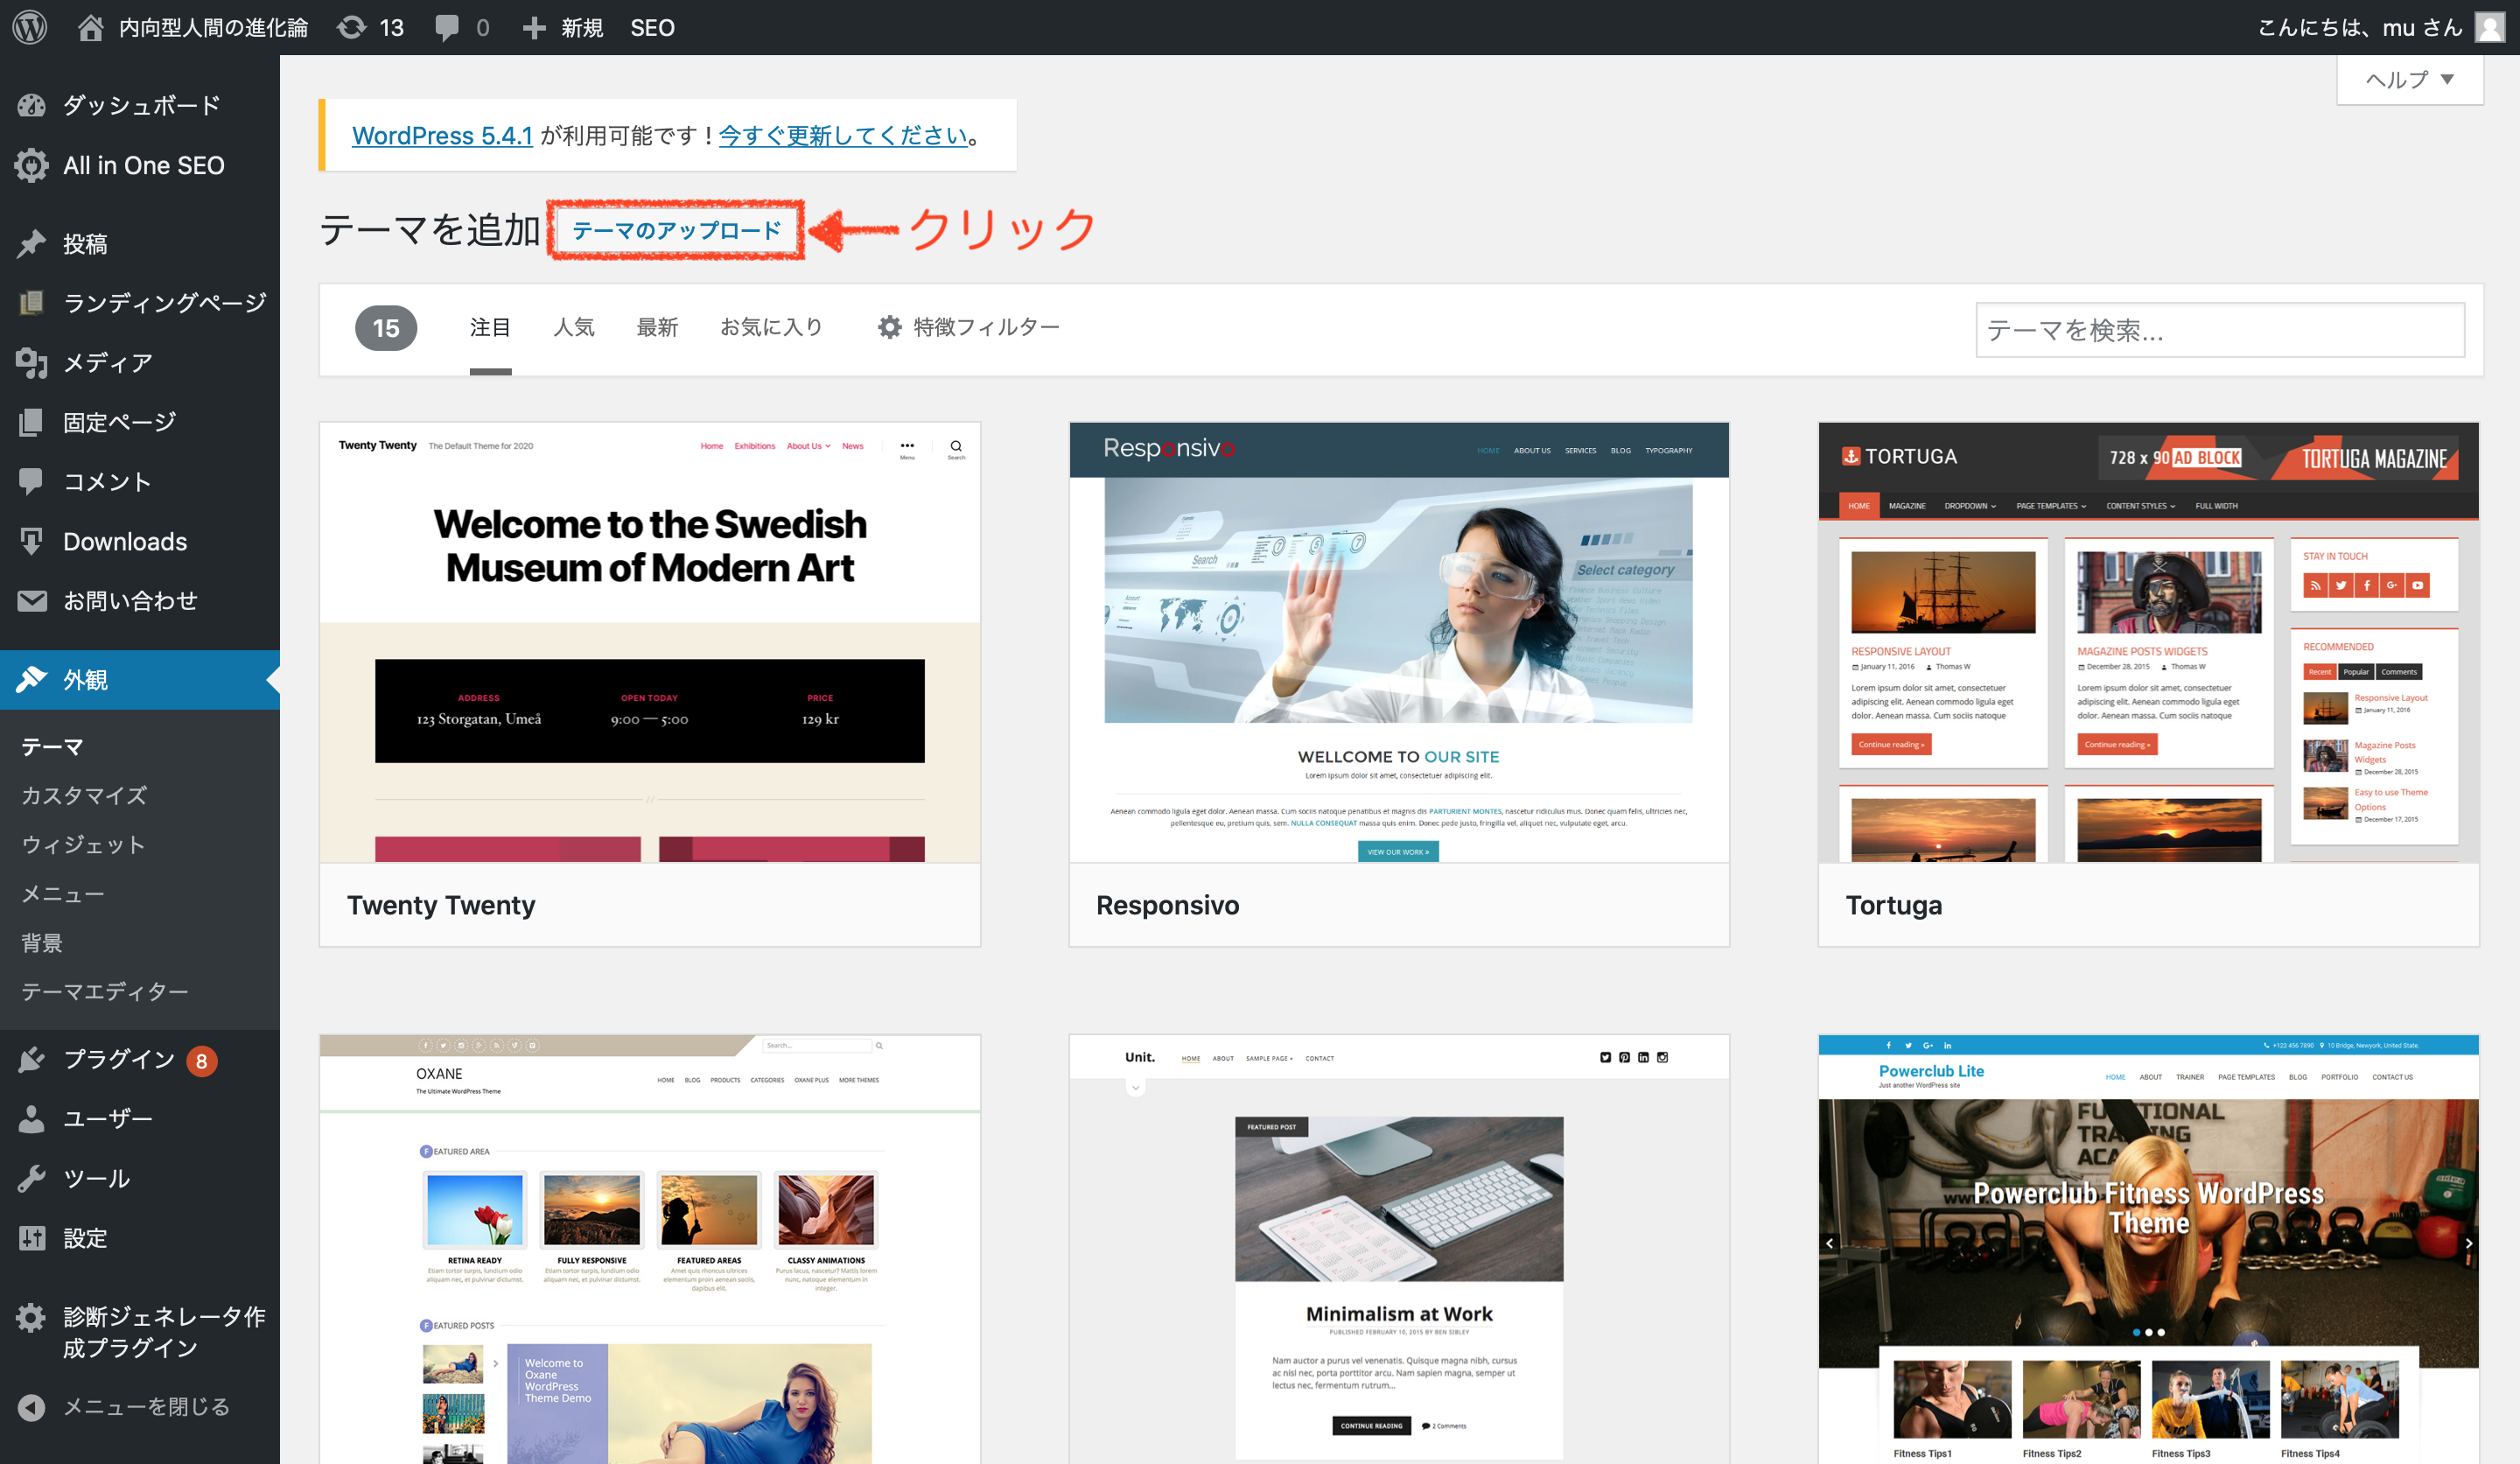
Task: Click the Twenty Twenty theme name
Action: pos(441,905)
